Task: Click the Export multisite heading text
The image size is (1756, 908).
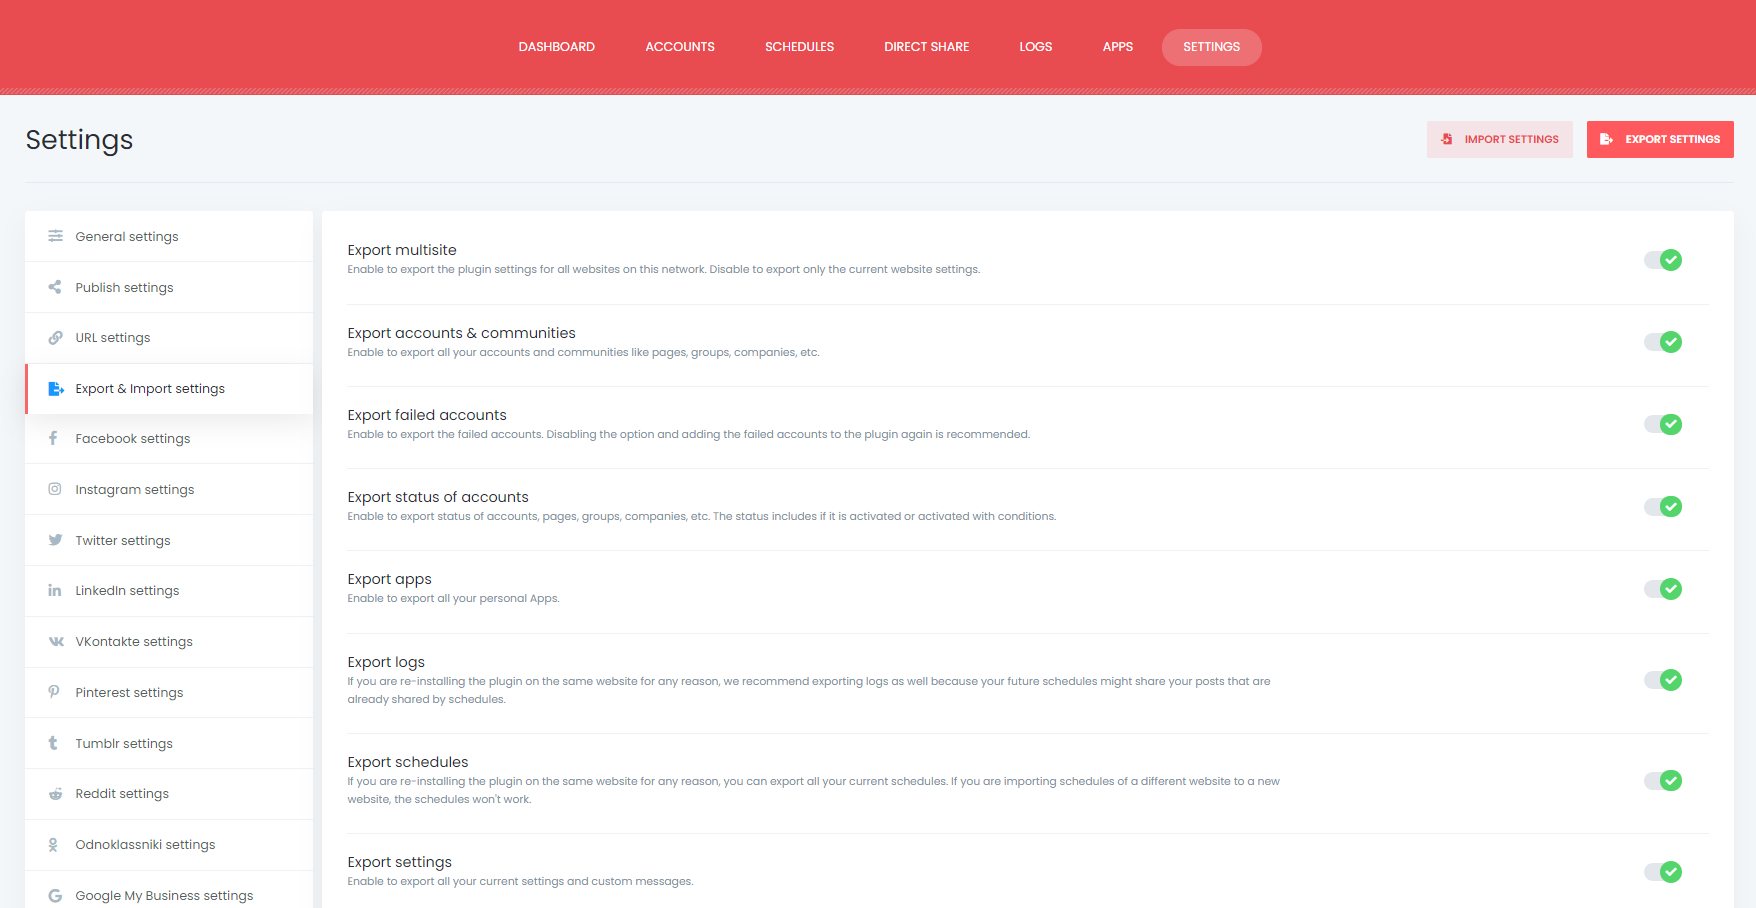Action: tap(402, 250)
